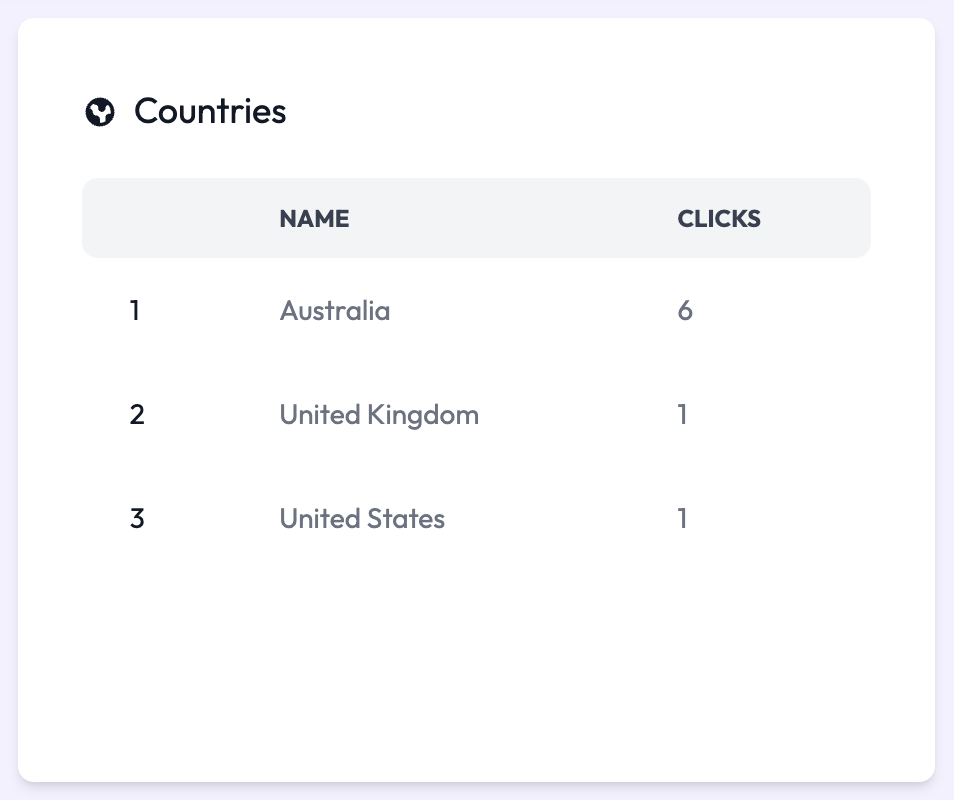Click rank number 1 in the table

click(x=135, y=311)
